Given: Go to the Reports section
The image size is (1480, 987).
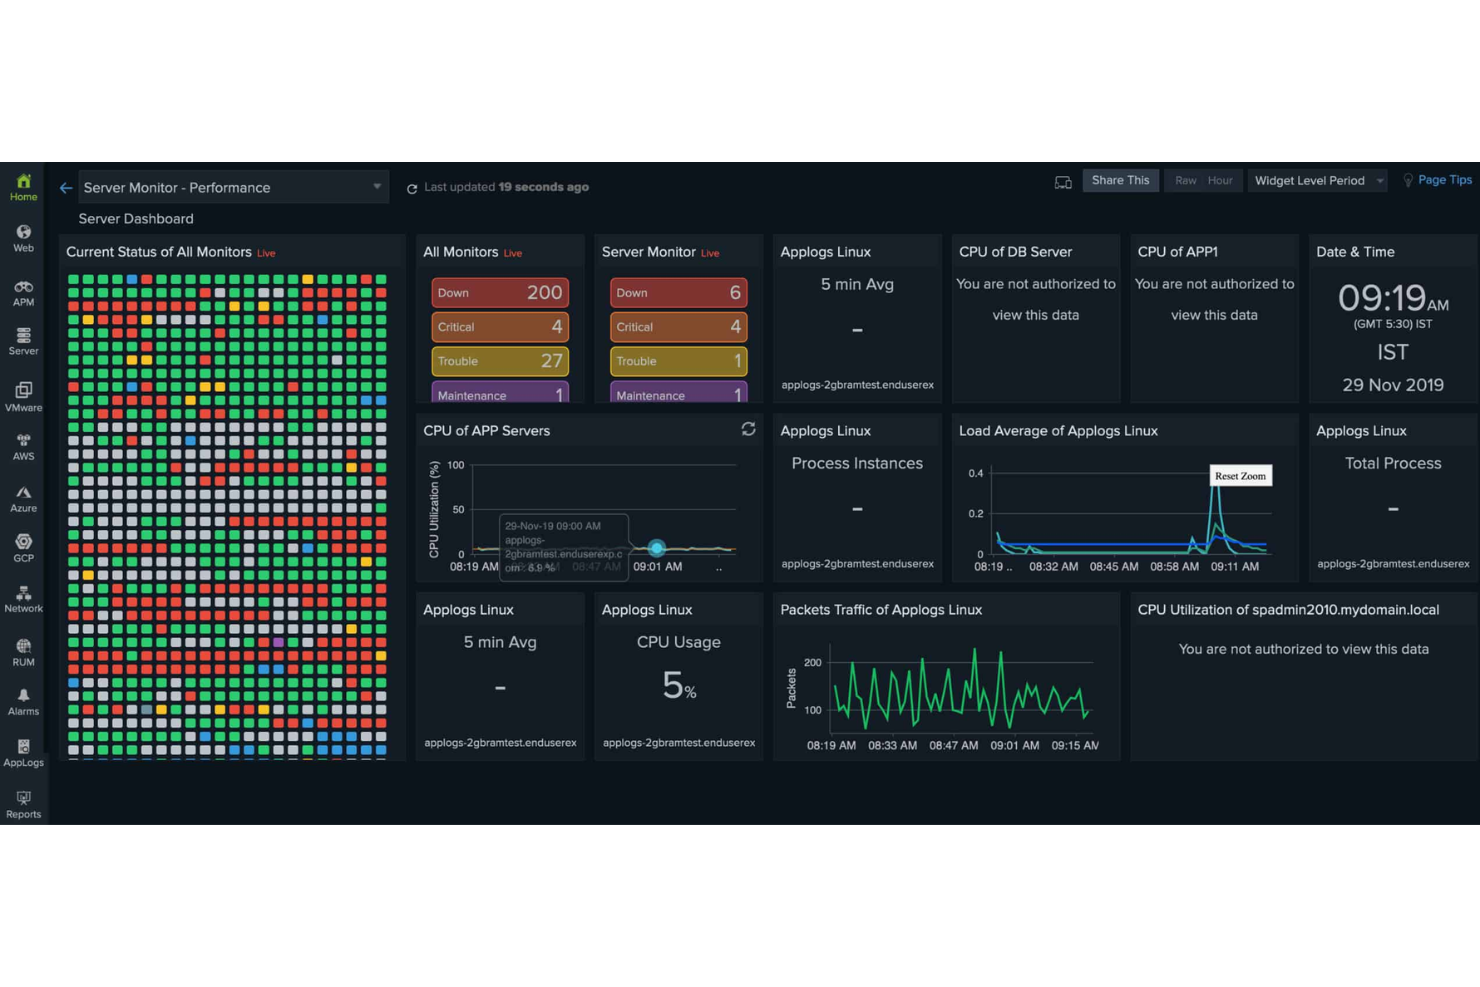Looking at the screenshot, I should (23, 805).
